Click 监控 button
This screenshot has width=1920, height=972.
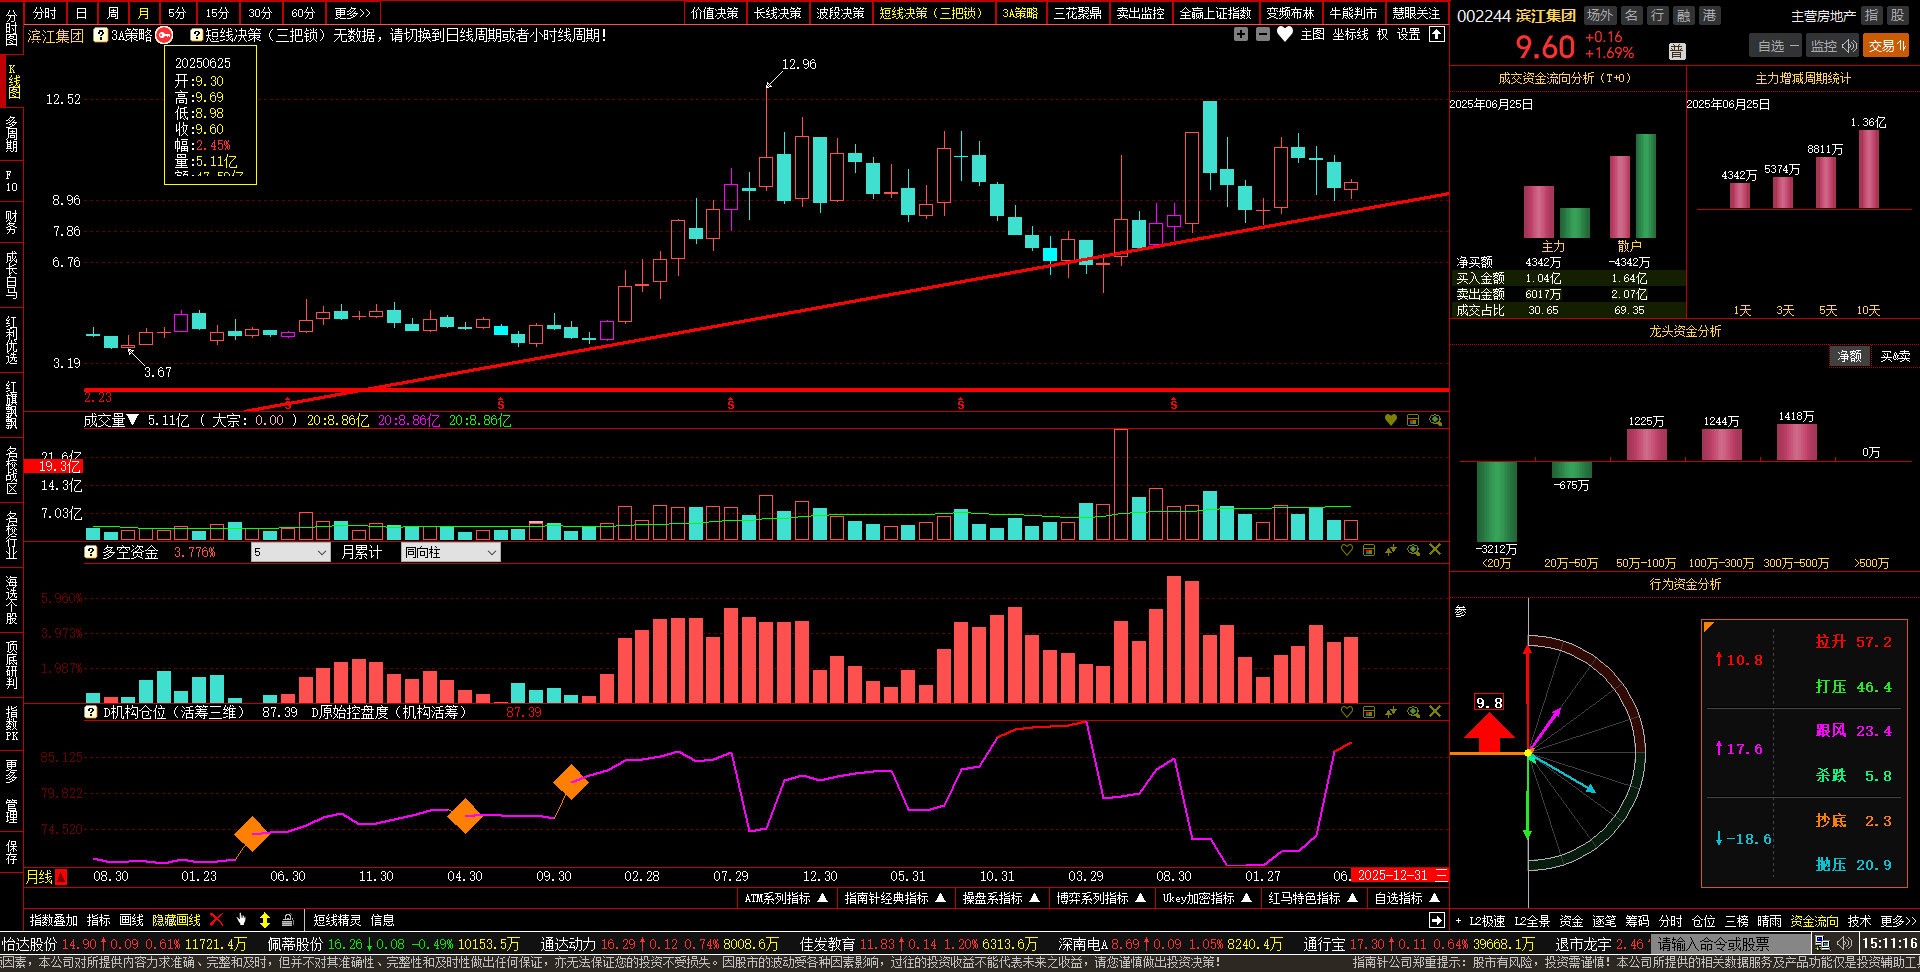(x=1832, y=46)
